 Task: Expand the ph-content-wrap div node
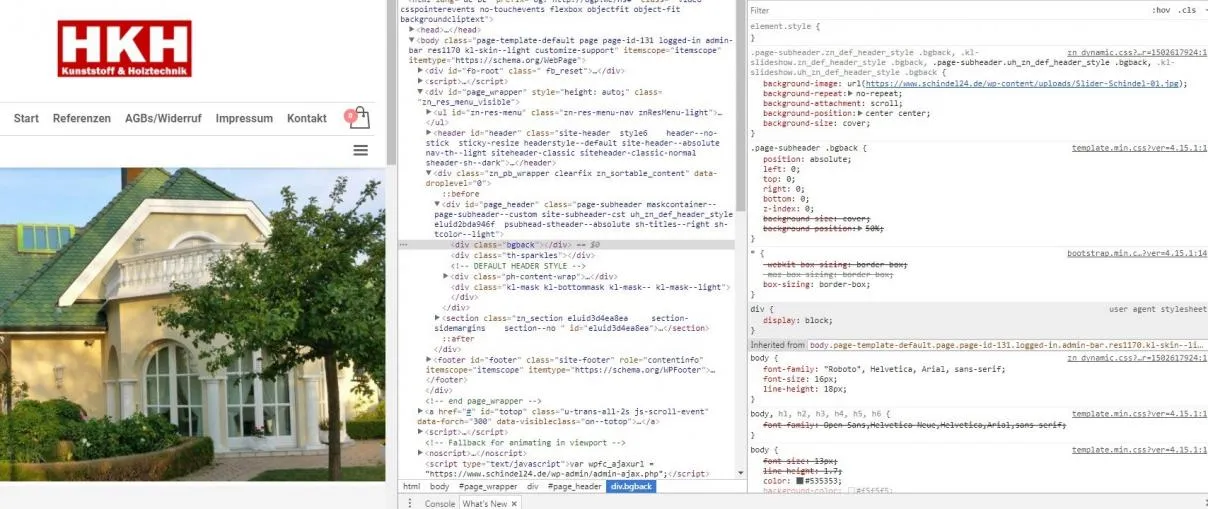[x=446, y=276]
